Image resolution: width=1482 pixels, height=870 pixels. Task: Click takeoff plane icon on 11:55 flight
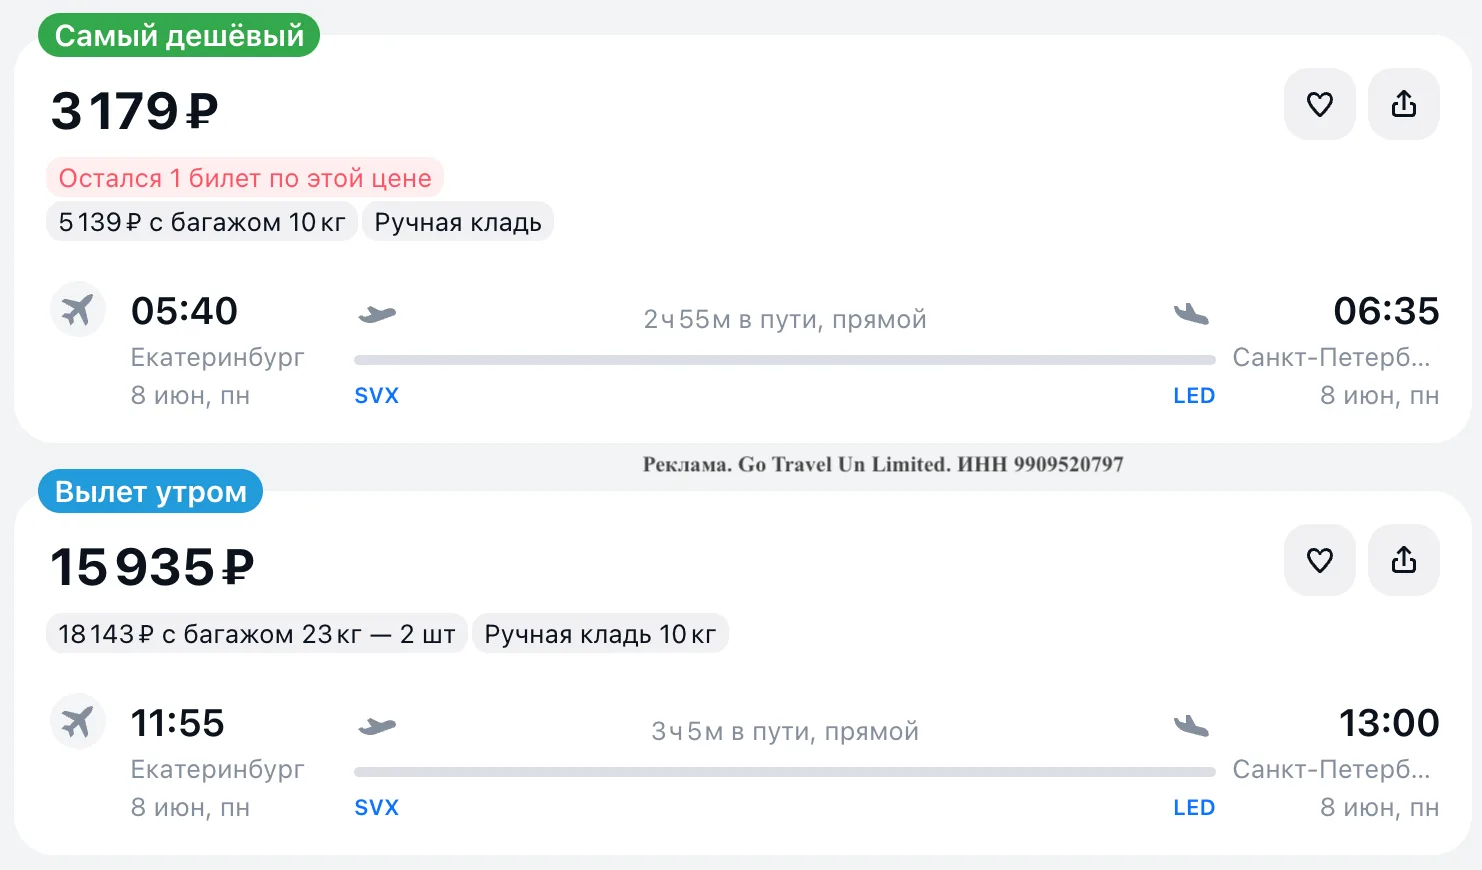click(x=377, y=726)
